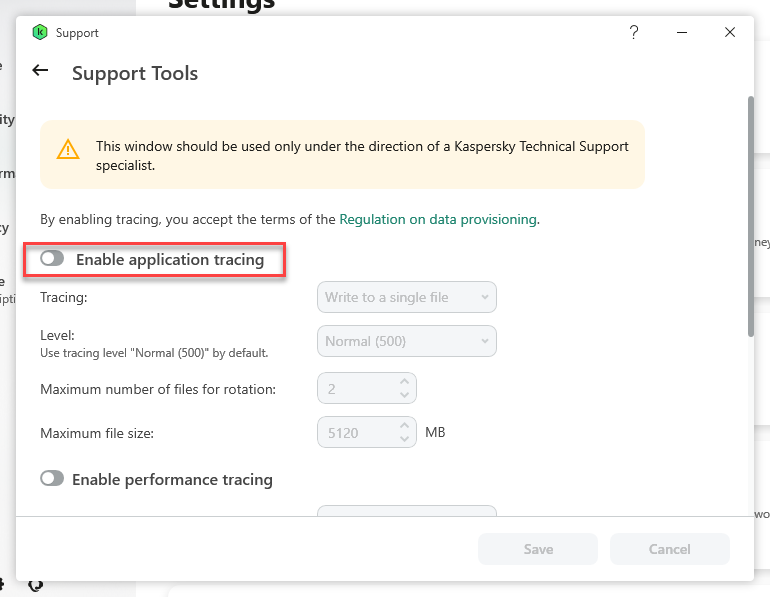Click the Cancel button
This screenshot has height=597, width=770.
pyautogui.click(x=670, y=549)
